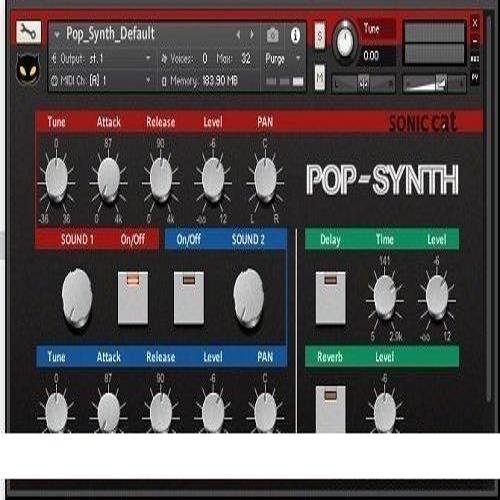Toggle Sound 2 On/Off switch
500x500 pixels.
coord(189,297)
